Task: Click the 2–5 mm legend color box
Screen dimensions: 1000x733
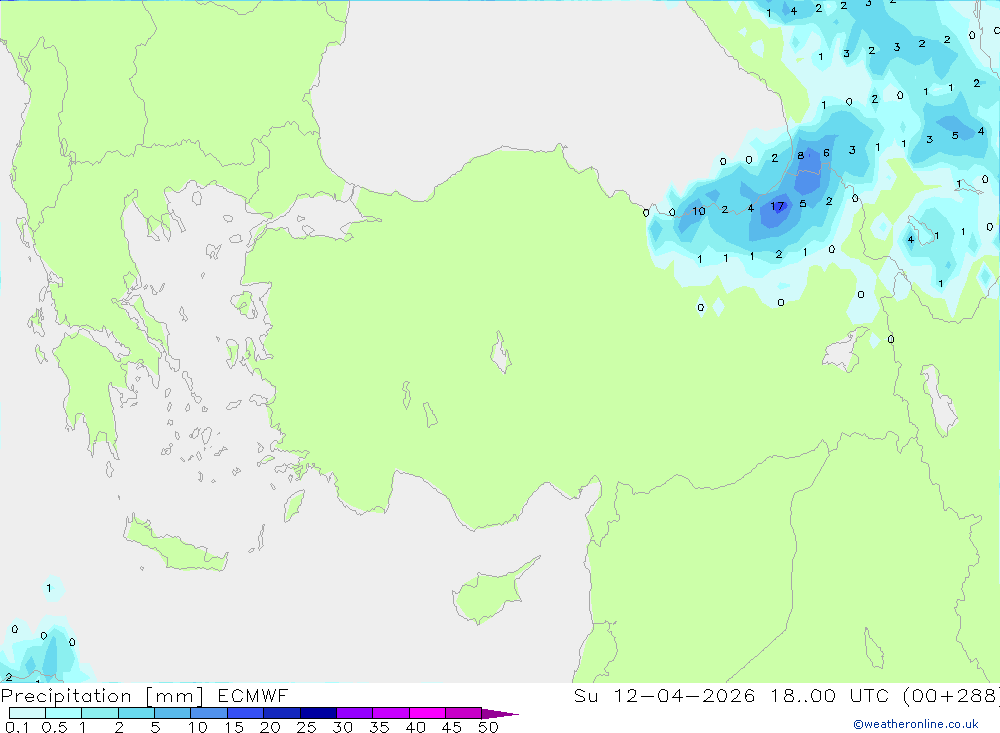Action: [x=136, y=713]
